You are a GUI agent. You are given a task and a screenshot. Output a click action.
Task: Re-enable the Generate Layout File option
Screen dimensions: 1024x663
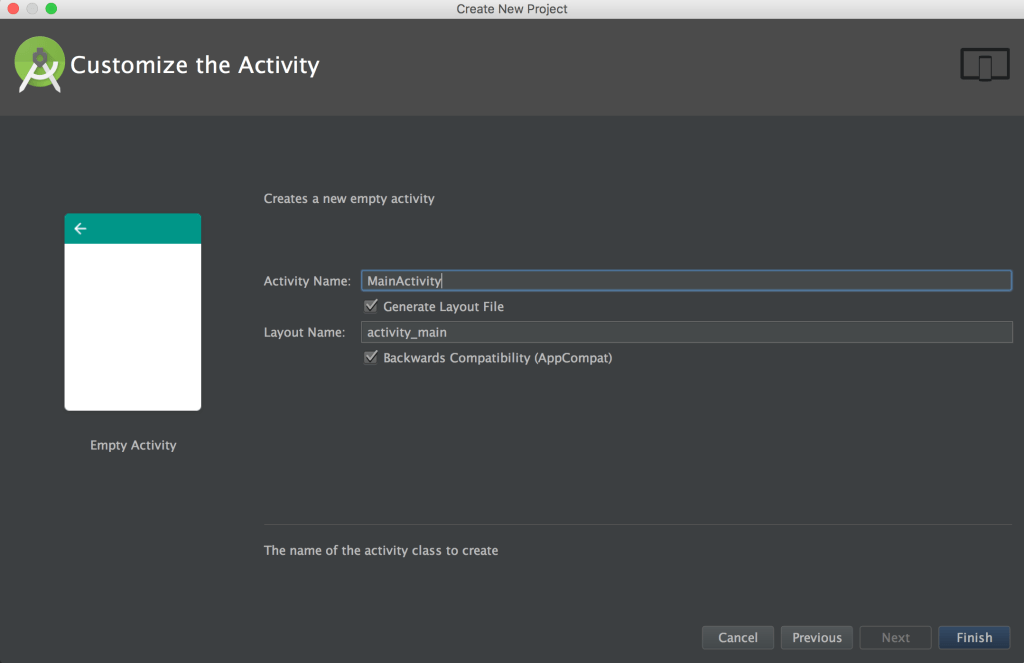click(x=371, y=306)
